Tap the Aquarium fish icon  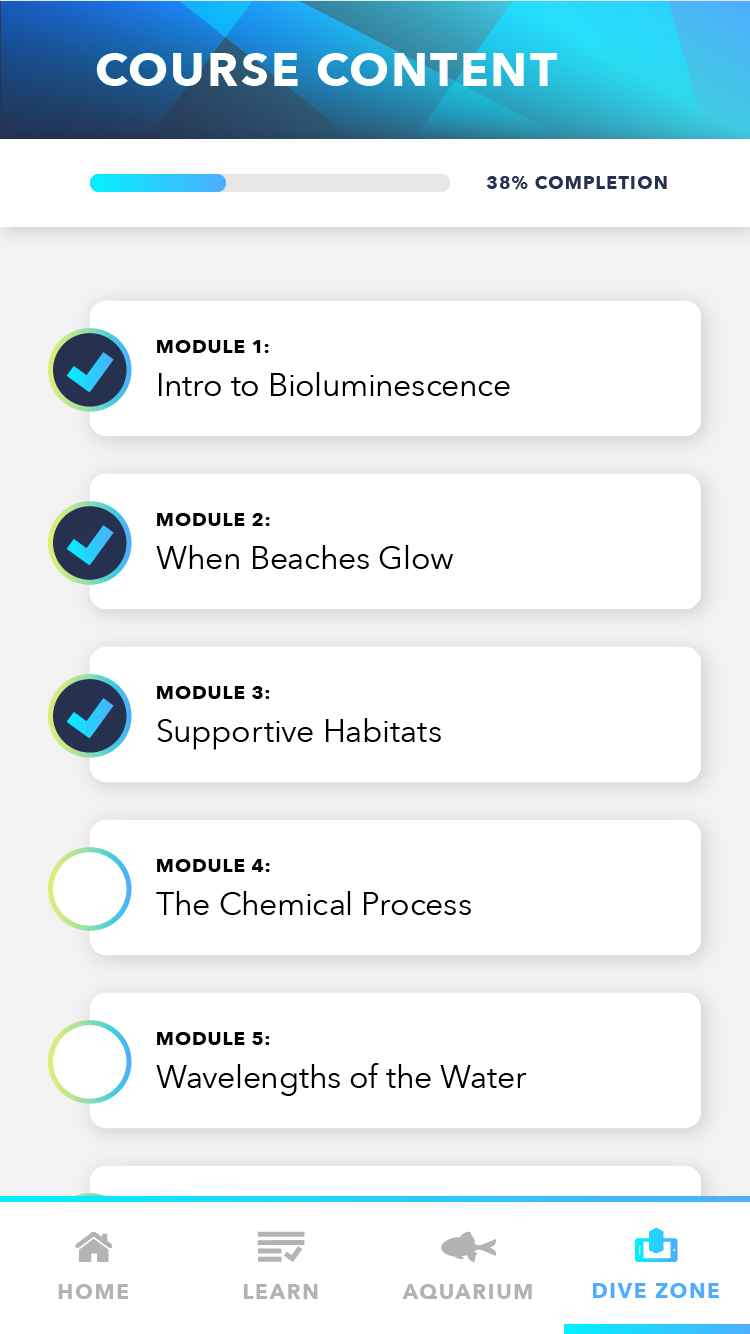coord(468,1247)
